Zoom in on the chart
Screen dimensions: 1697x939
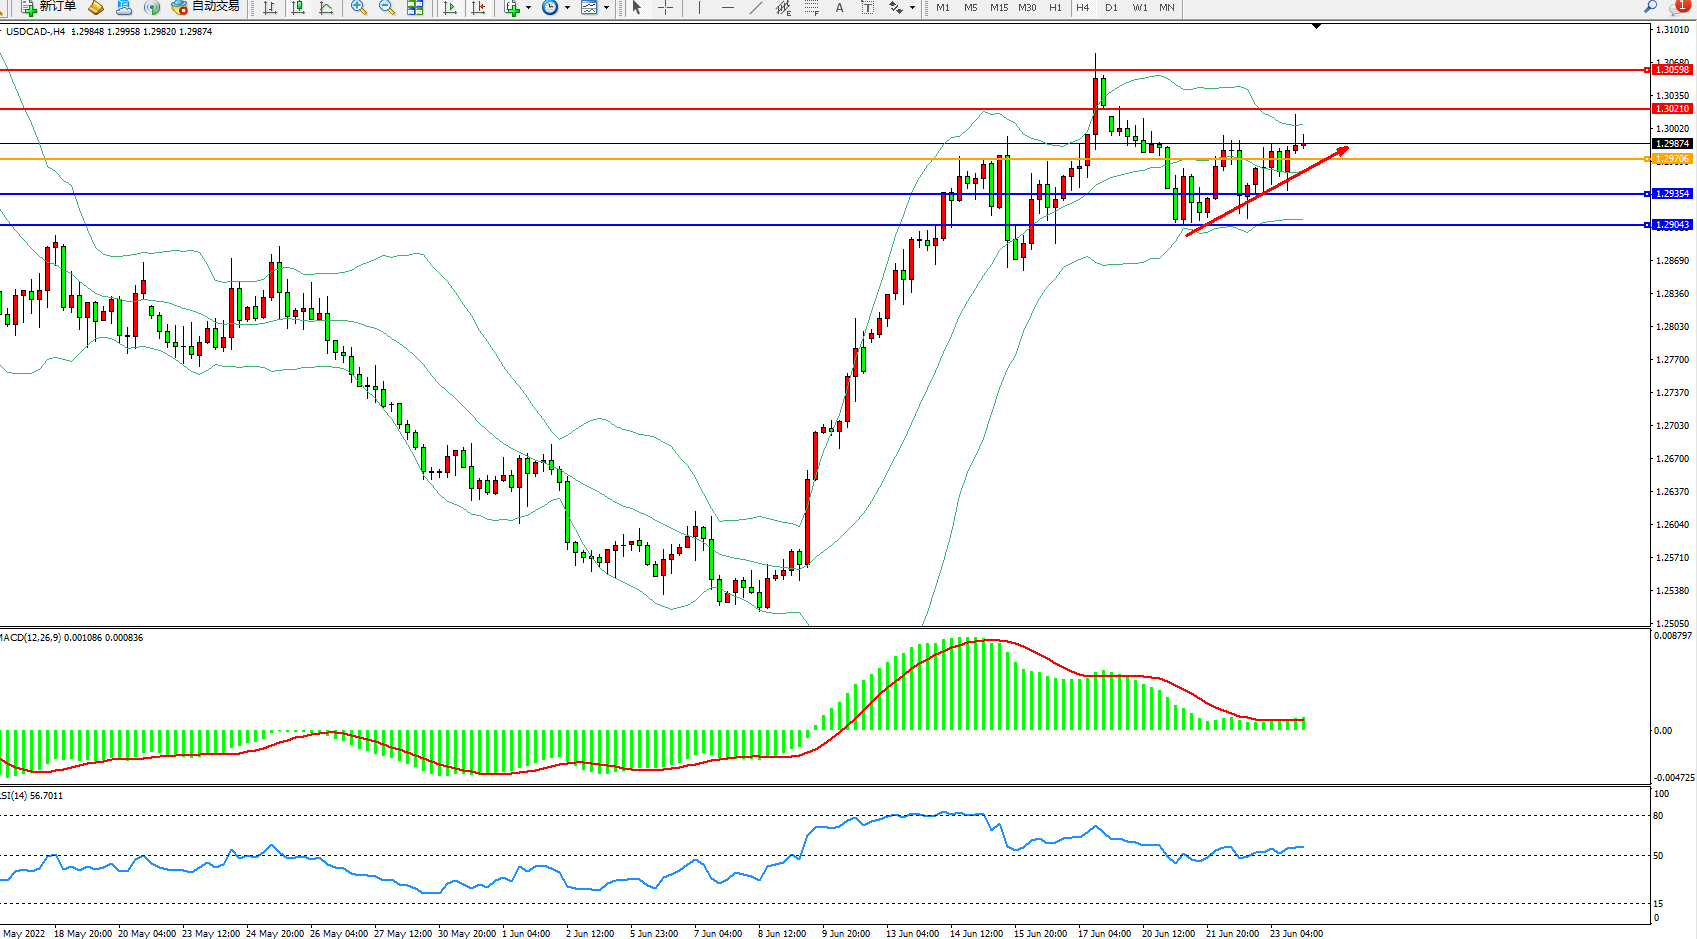pos(359,8)
